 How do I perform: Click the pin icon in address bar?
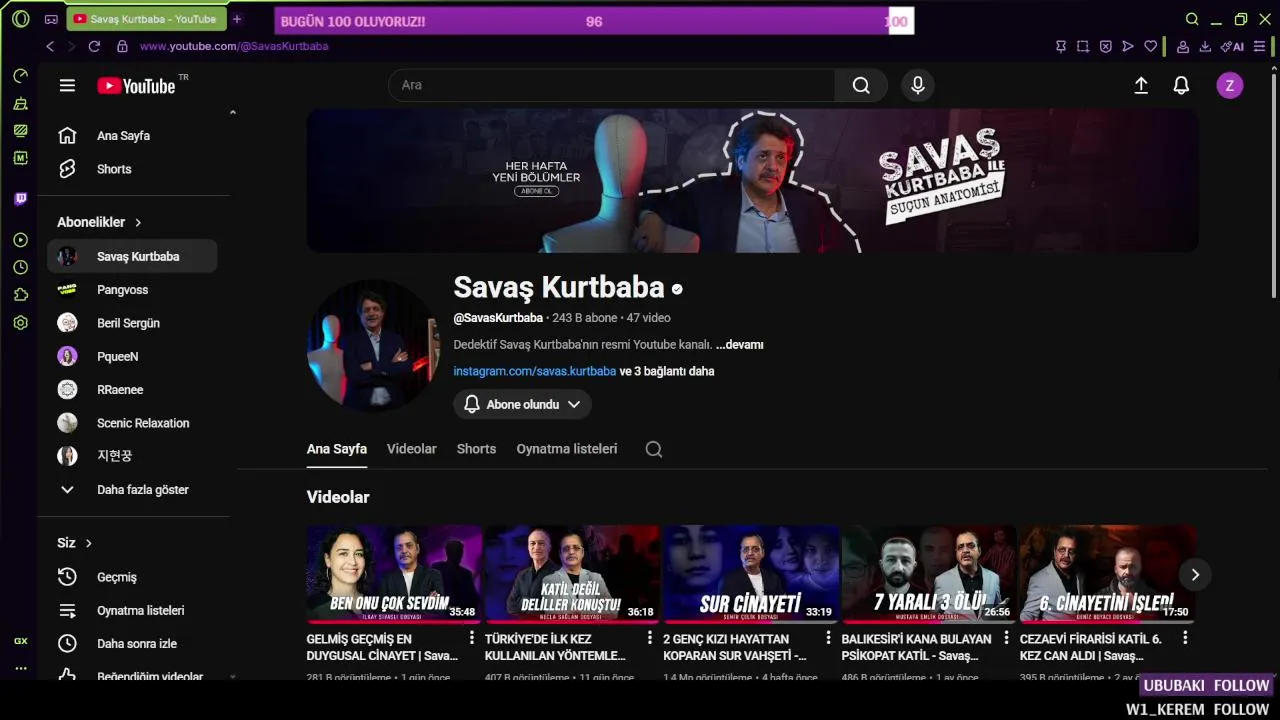point(1061,46)
